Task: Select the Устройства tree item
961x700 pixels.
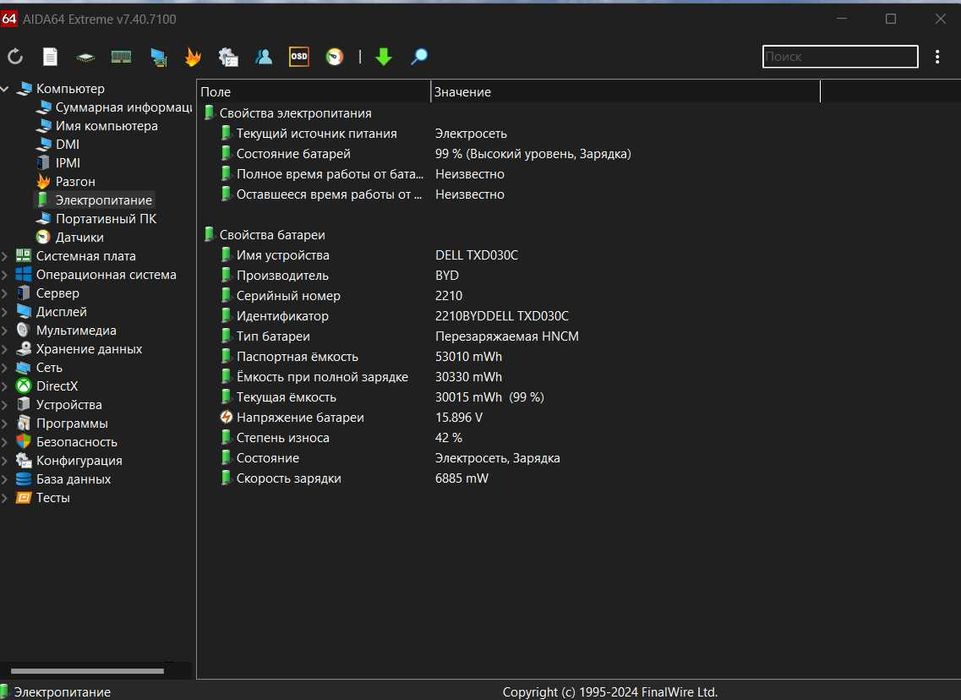Action: point(59,405)
